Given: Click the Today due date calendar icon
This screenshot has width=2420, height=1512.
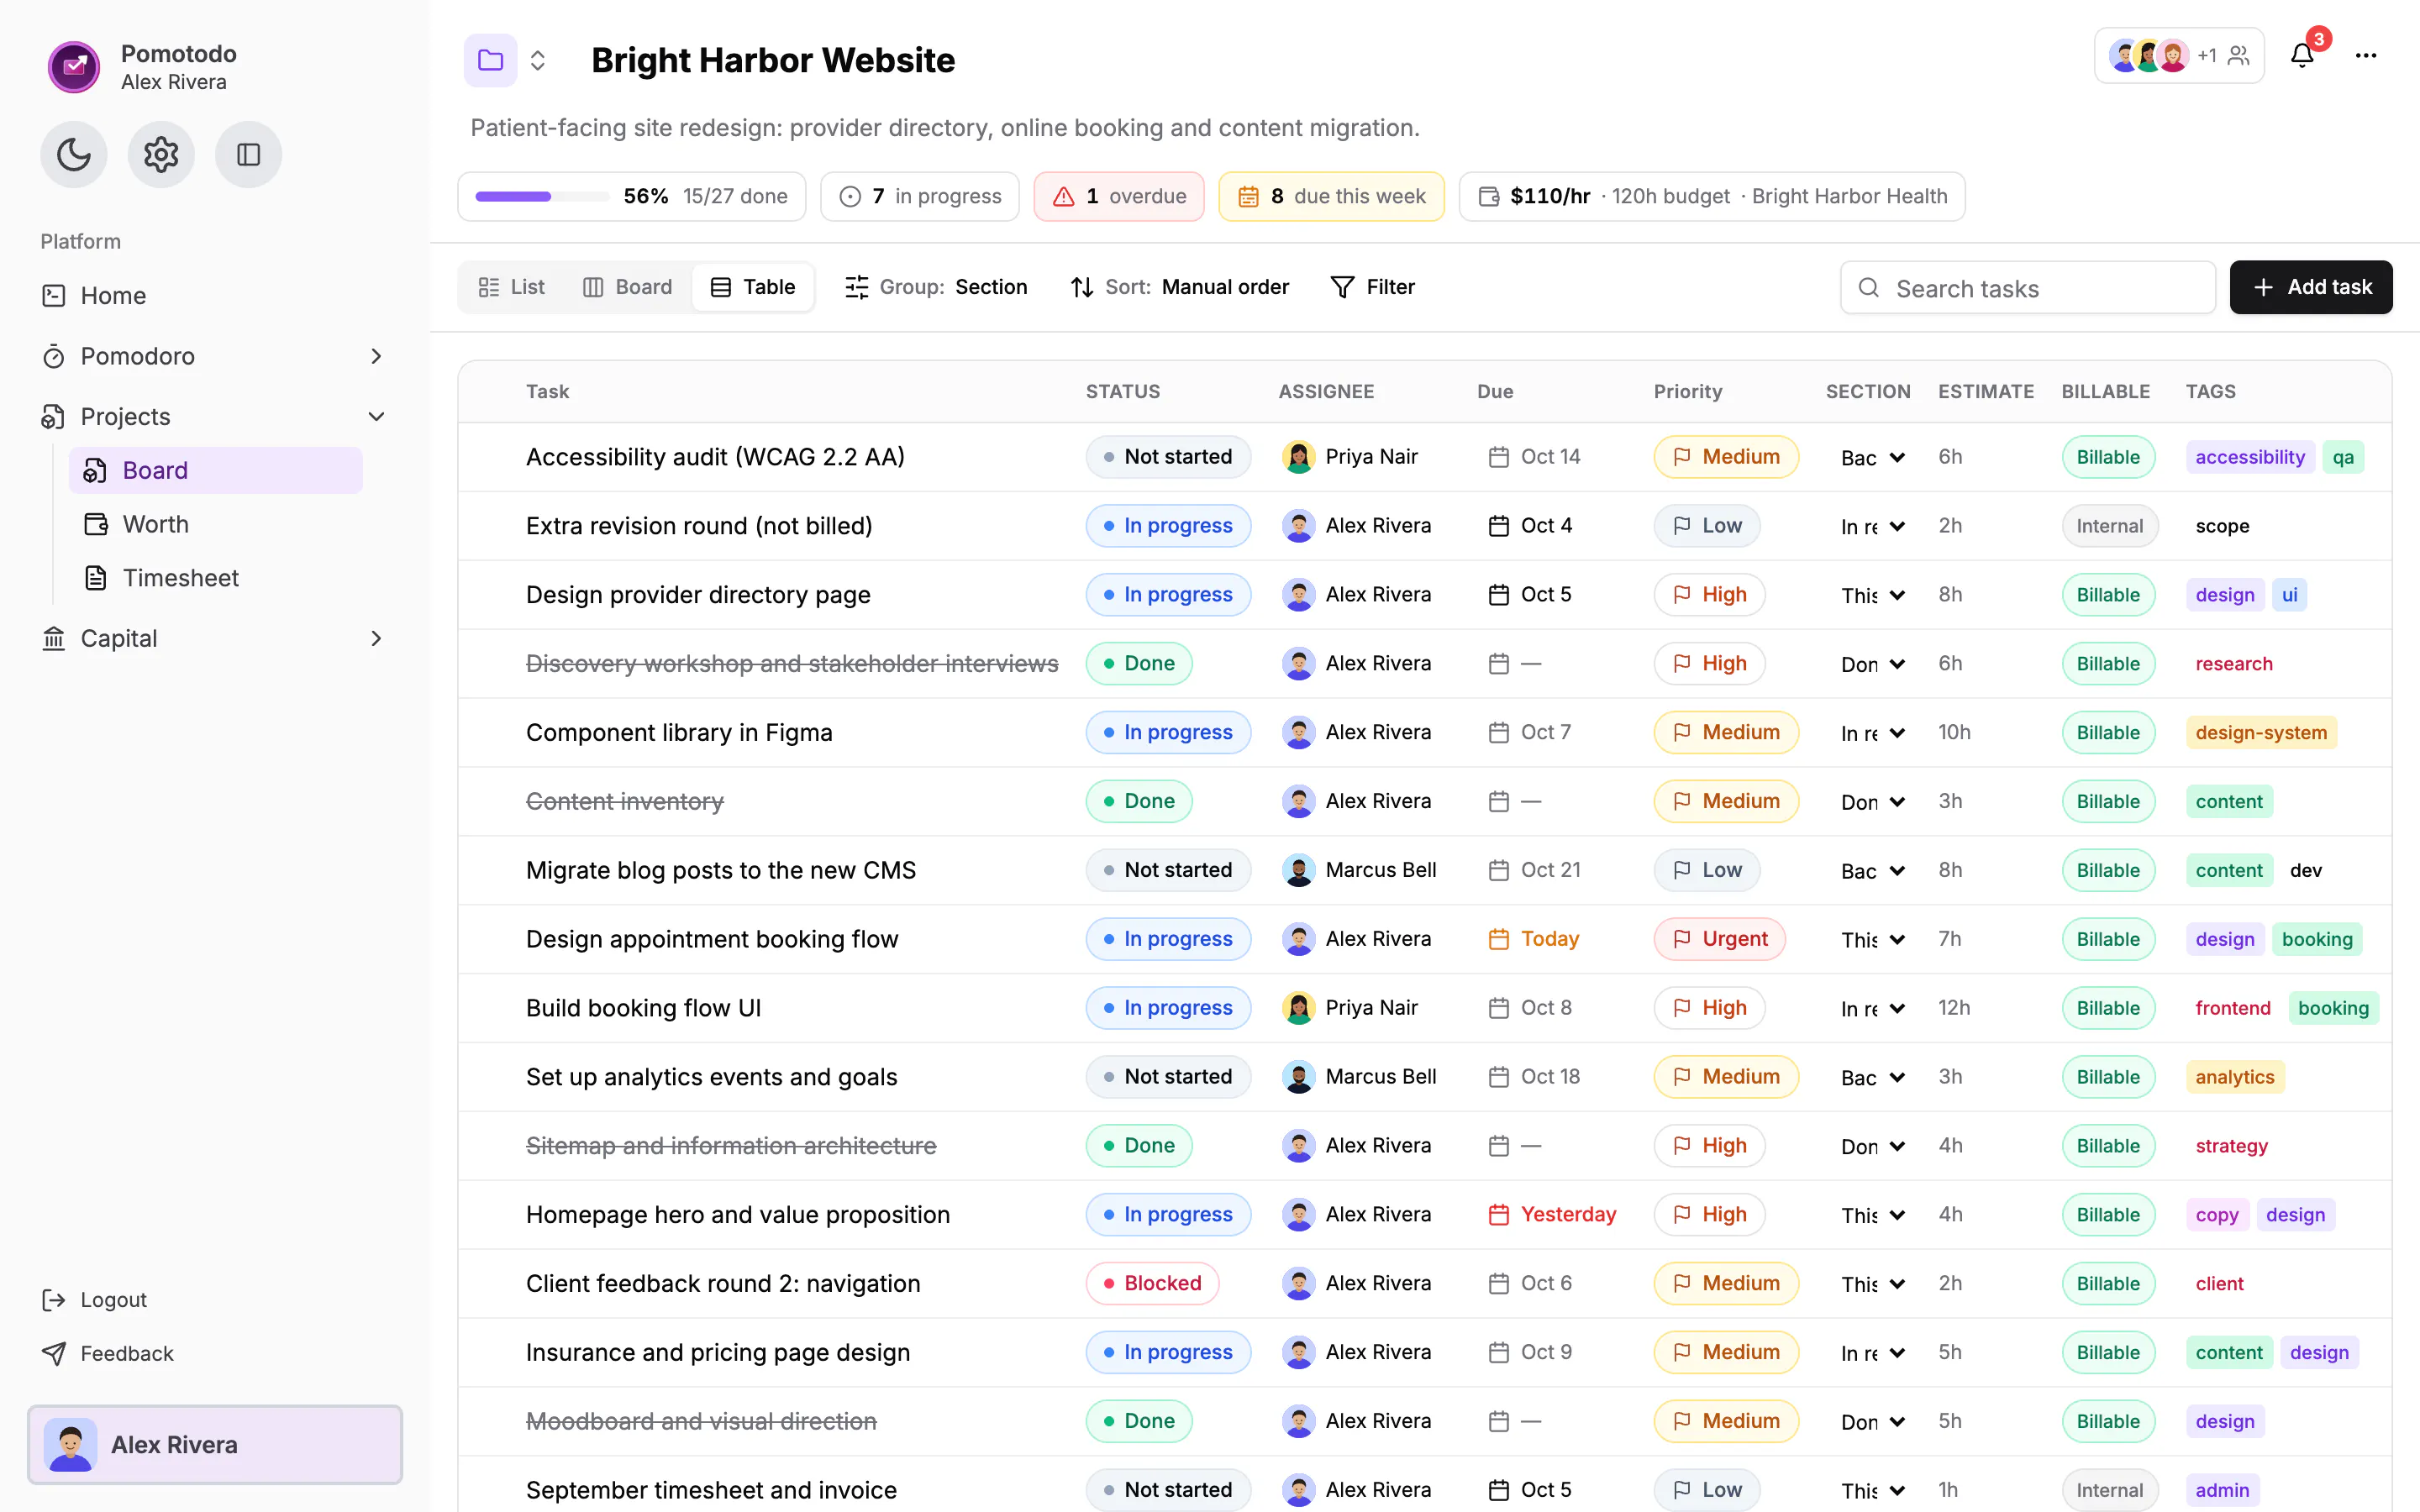Looking at the screenshot, I should pos(1498,939).
